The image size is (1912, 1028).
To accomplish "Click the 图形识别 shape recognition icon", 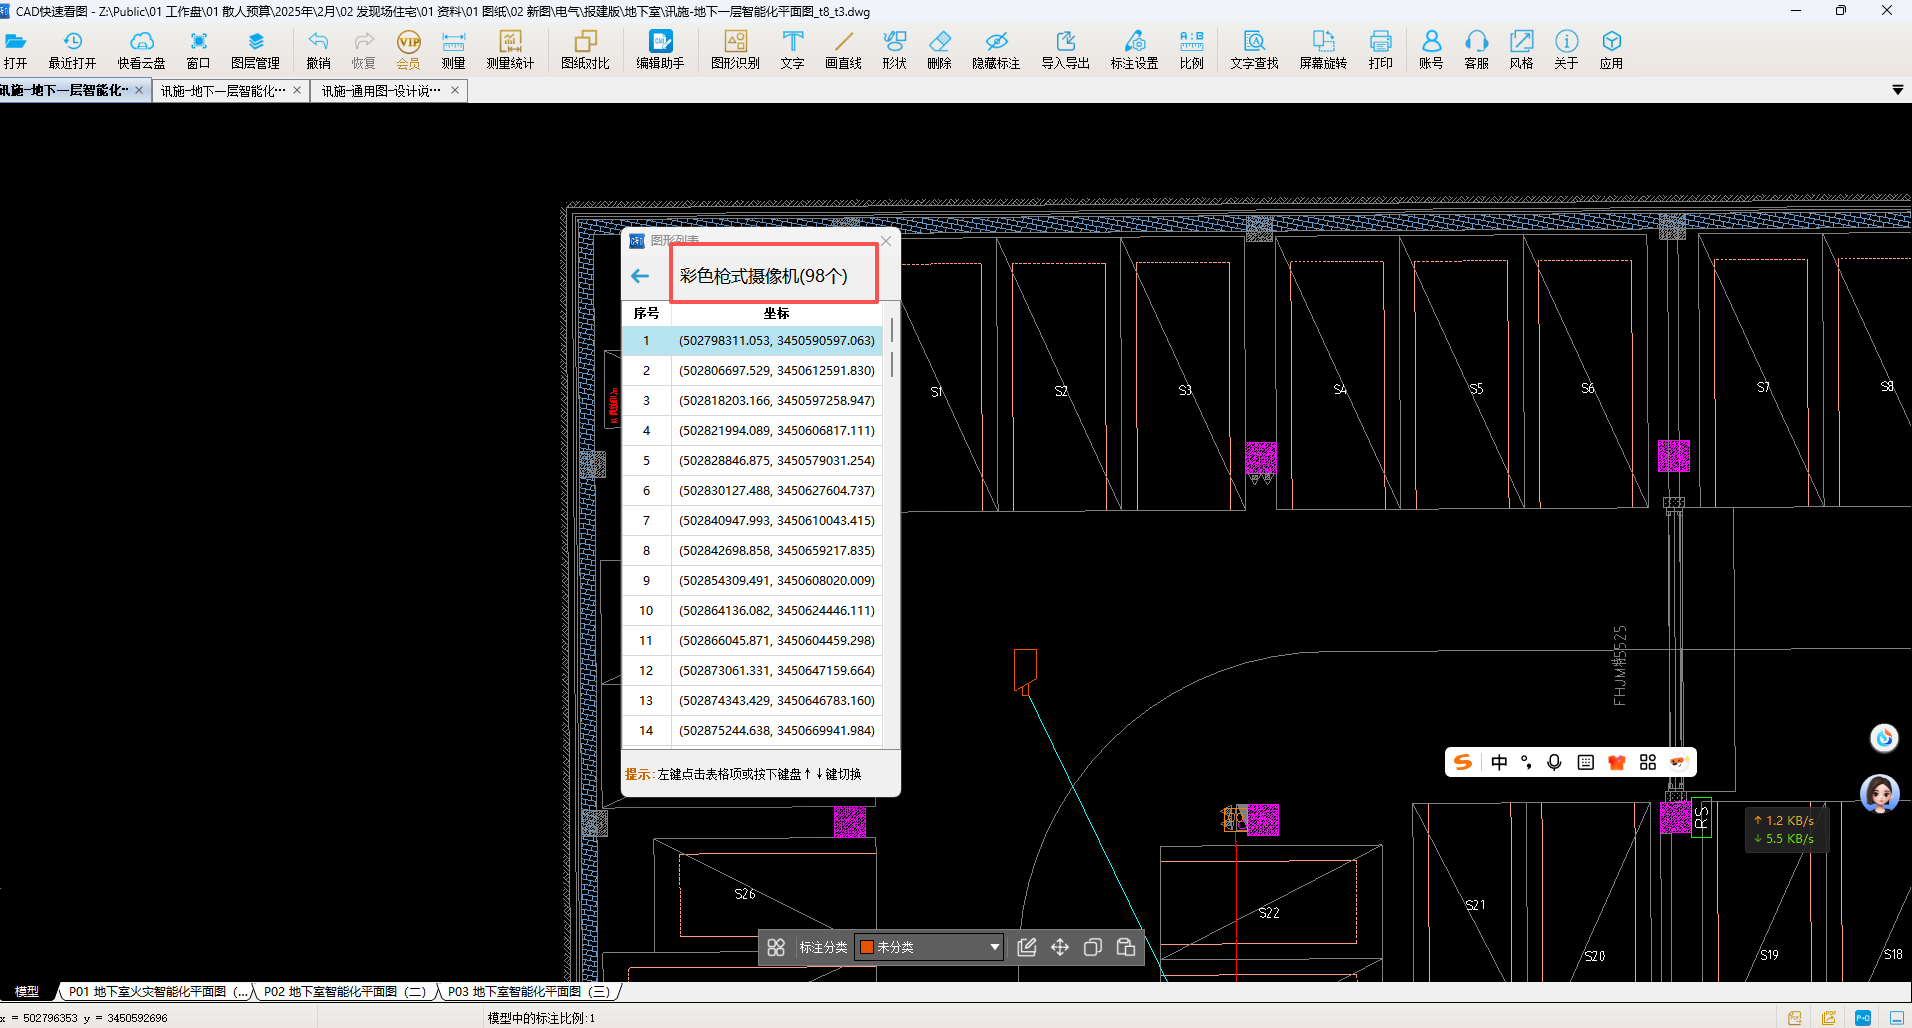I will (735, 49).
